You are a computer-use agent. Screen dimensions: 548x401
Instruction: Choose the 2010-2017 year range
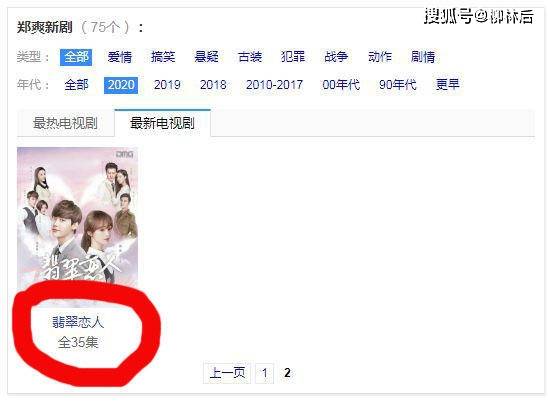pyautogui.click(x=274, y=85)
